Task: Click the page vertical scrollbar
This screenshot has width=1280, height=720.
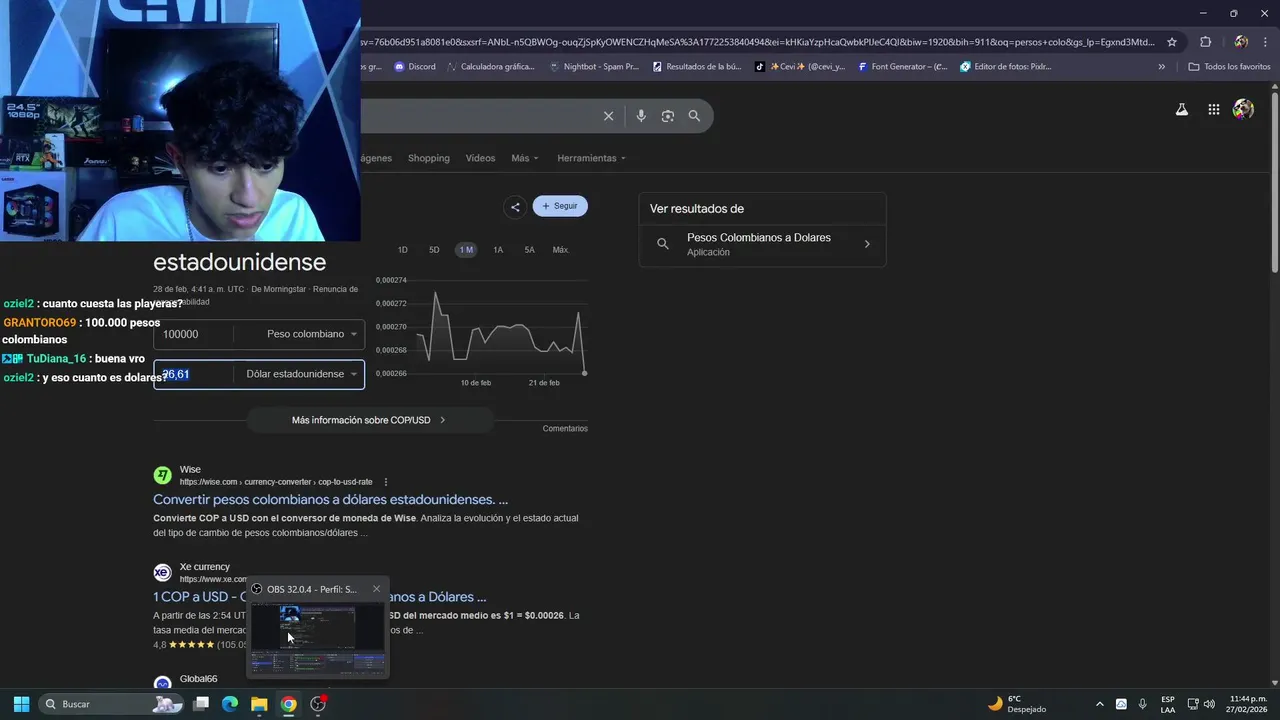Action: (1275, 180)
